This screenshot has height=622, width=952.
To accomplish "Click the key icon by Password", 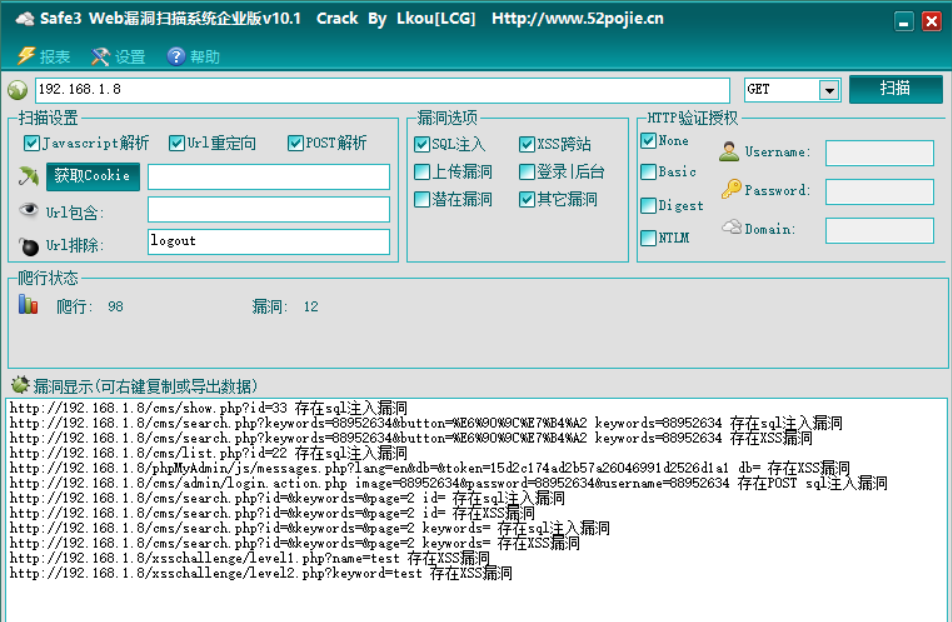I will point(731,189).
